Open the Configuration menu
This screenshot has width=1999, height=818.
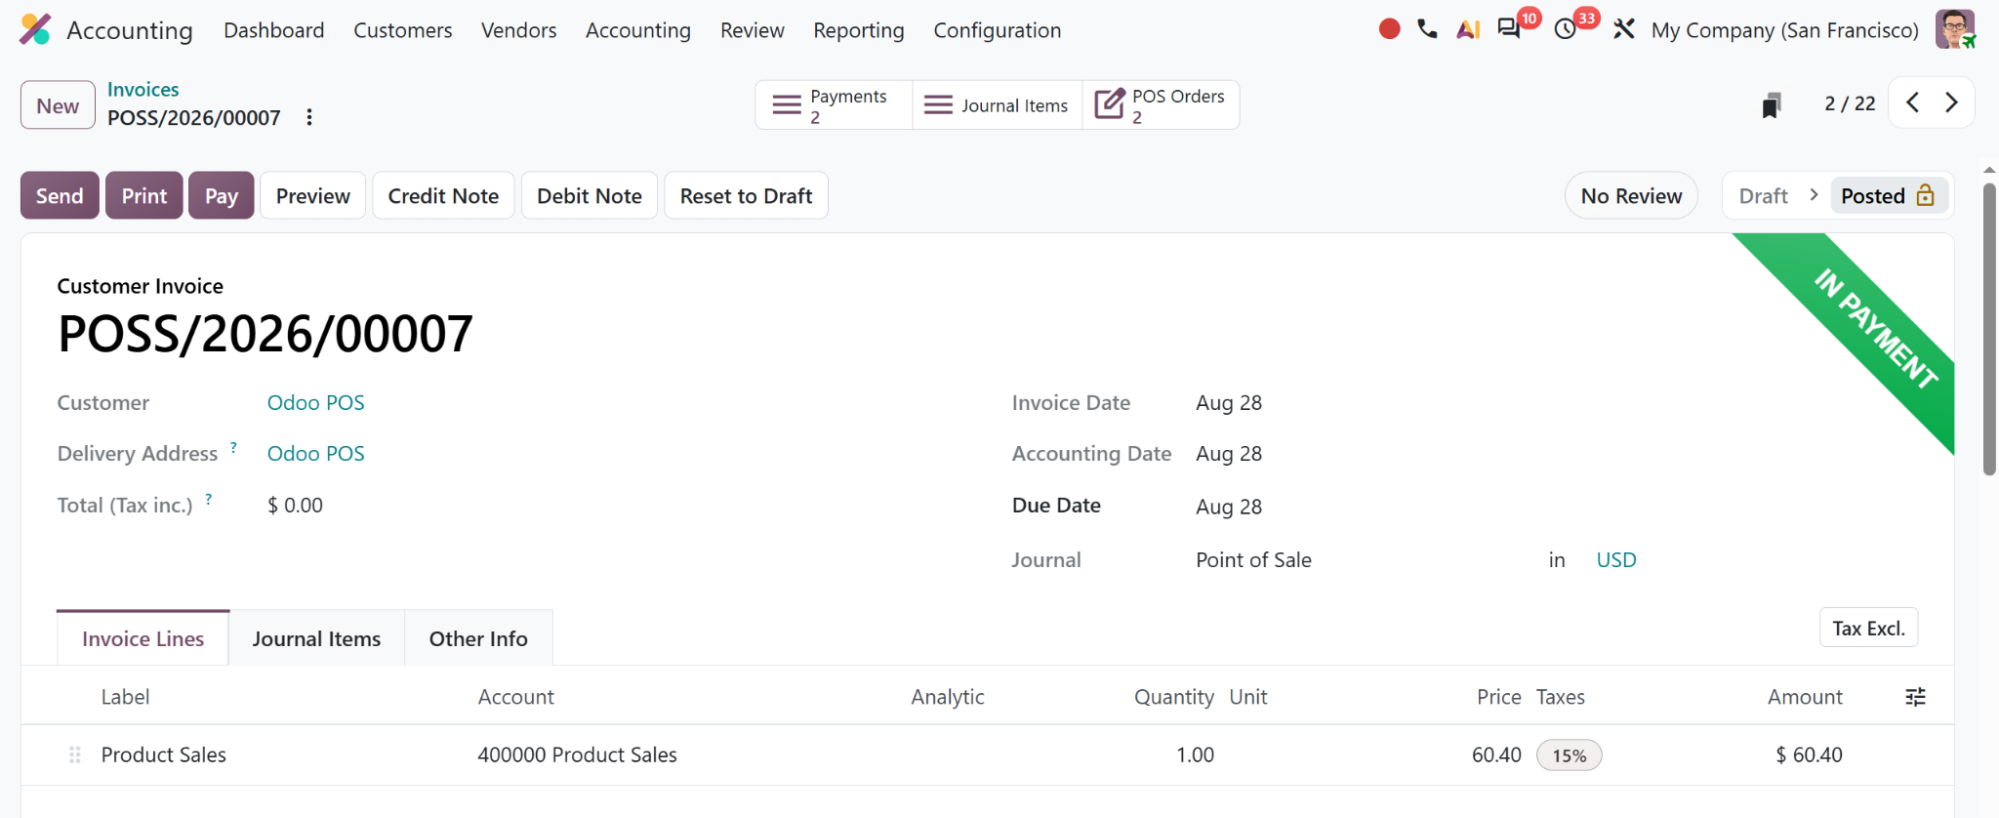[997, 30]
